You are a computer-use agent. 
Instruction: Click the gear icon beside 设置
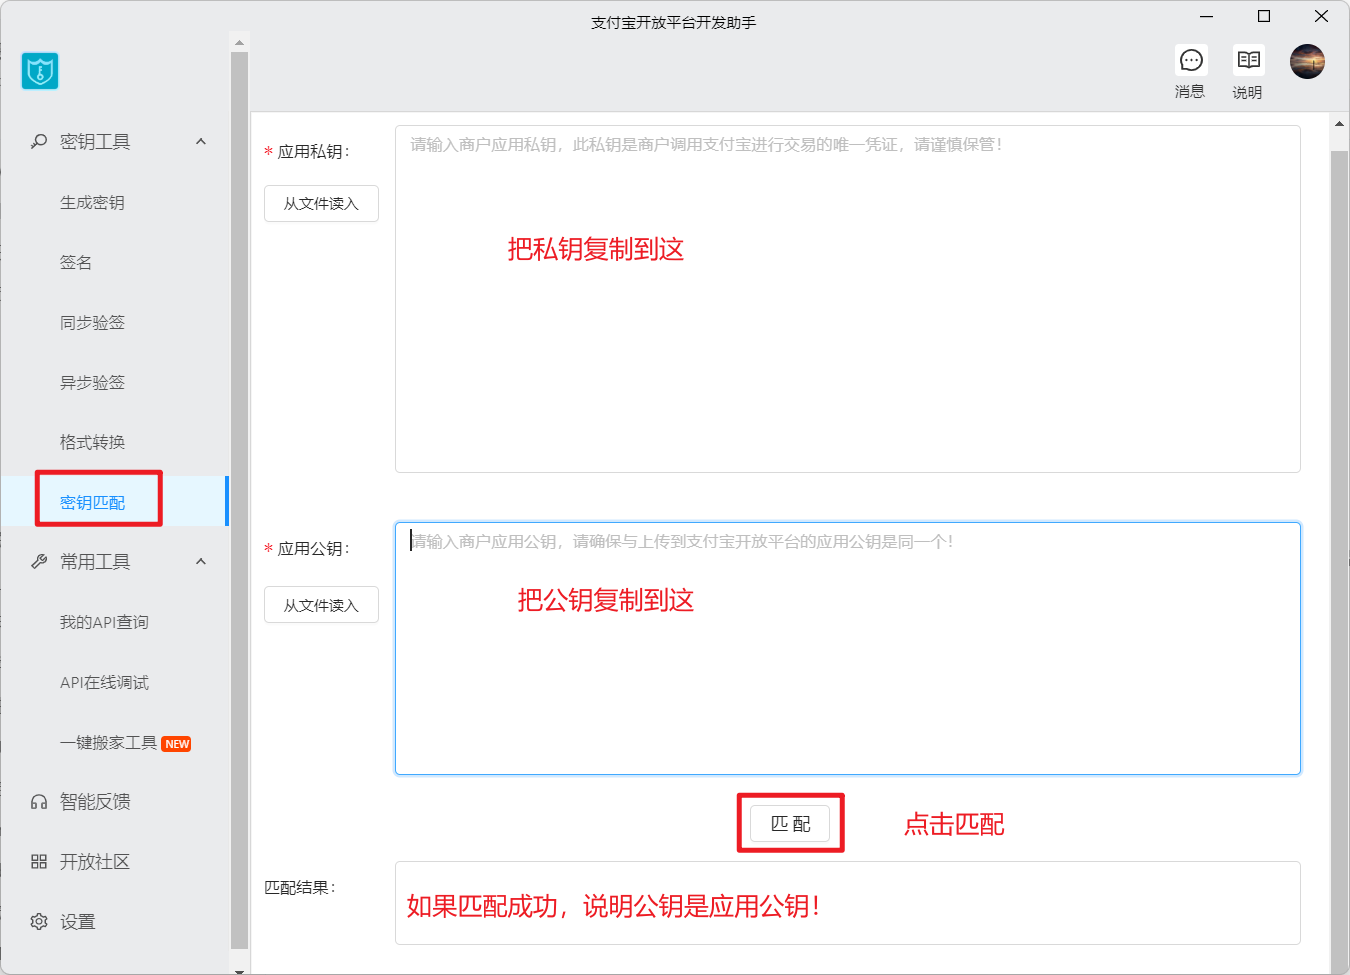39,922
